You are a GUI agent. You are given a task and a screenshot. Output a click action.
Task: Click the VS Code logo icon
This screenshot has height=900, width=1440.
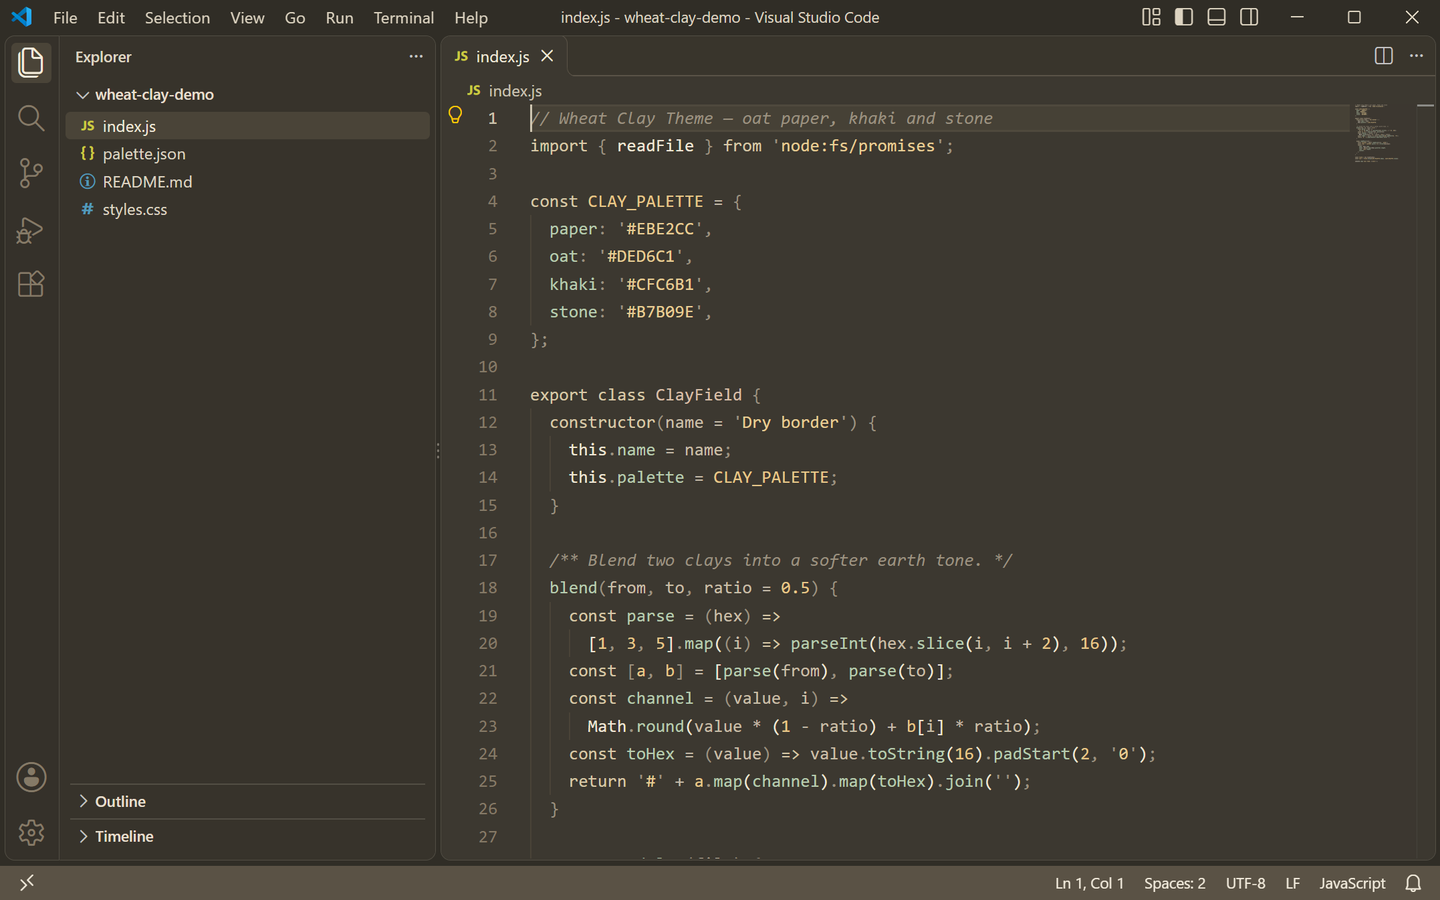(21, 17)
